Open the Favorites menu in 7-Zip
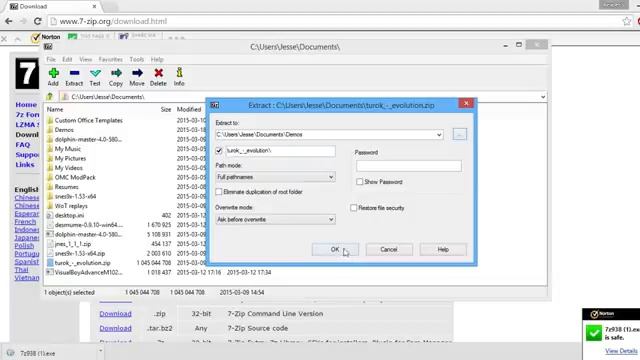This screenshot has width=640, height=360. [x=111, y=59]
